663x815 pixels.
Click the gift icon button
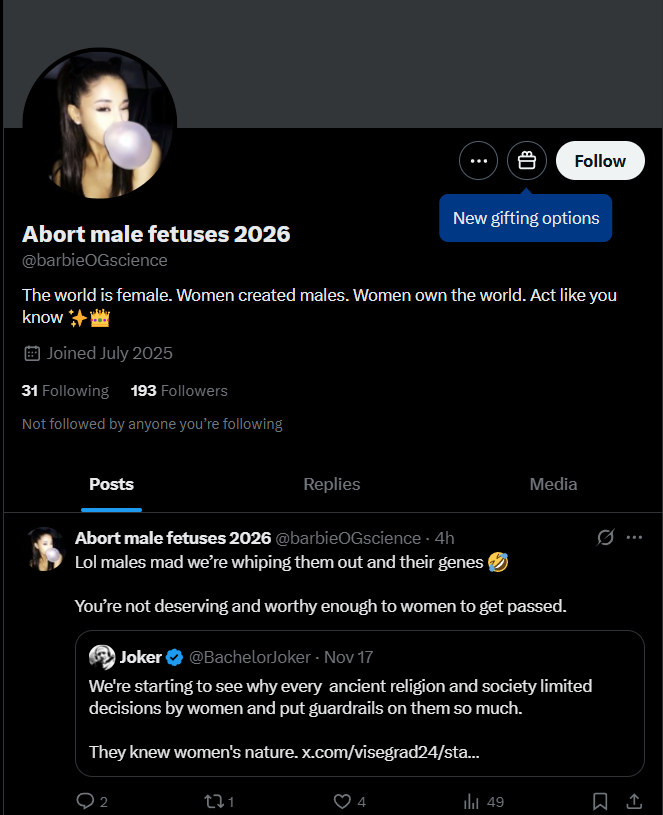(527, 160)
